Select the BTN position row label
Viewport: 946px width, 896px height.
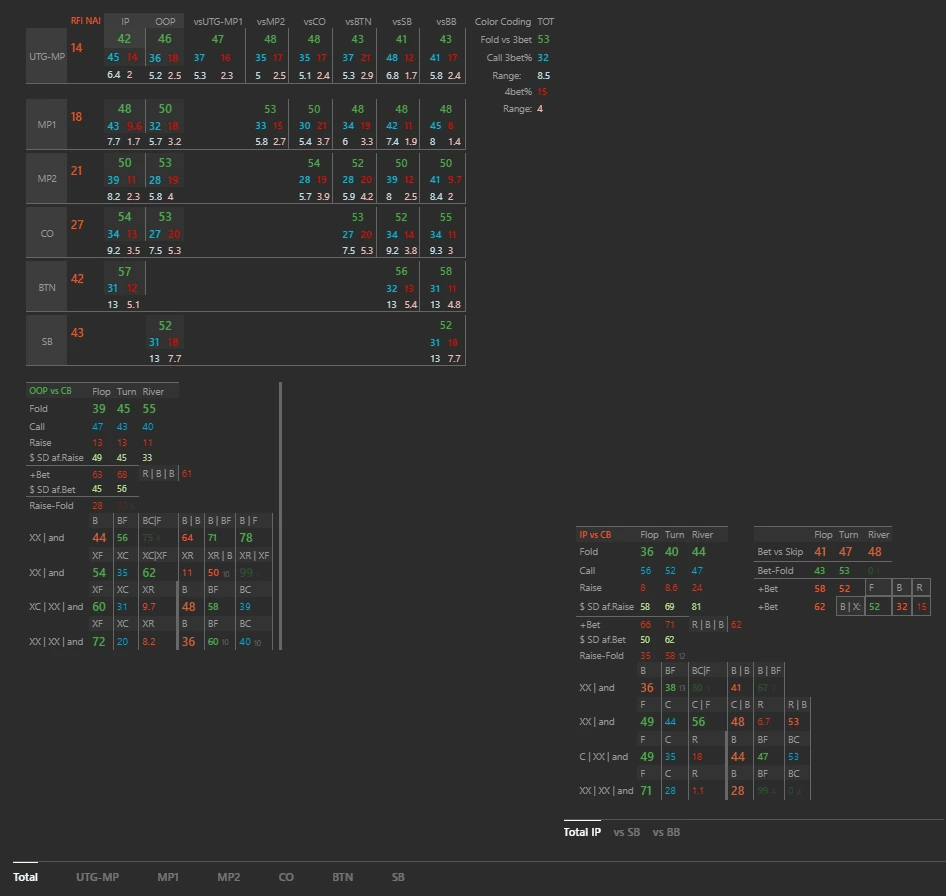47,287
